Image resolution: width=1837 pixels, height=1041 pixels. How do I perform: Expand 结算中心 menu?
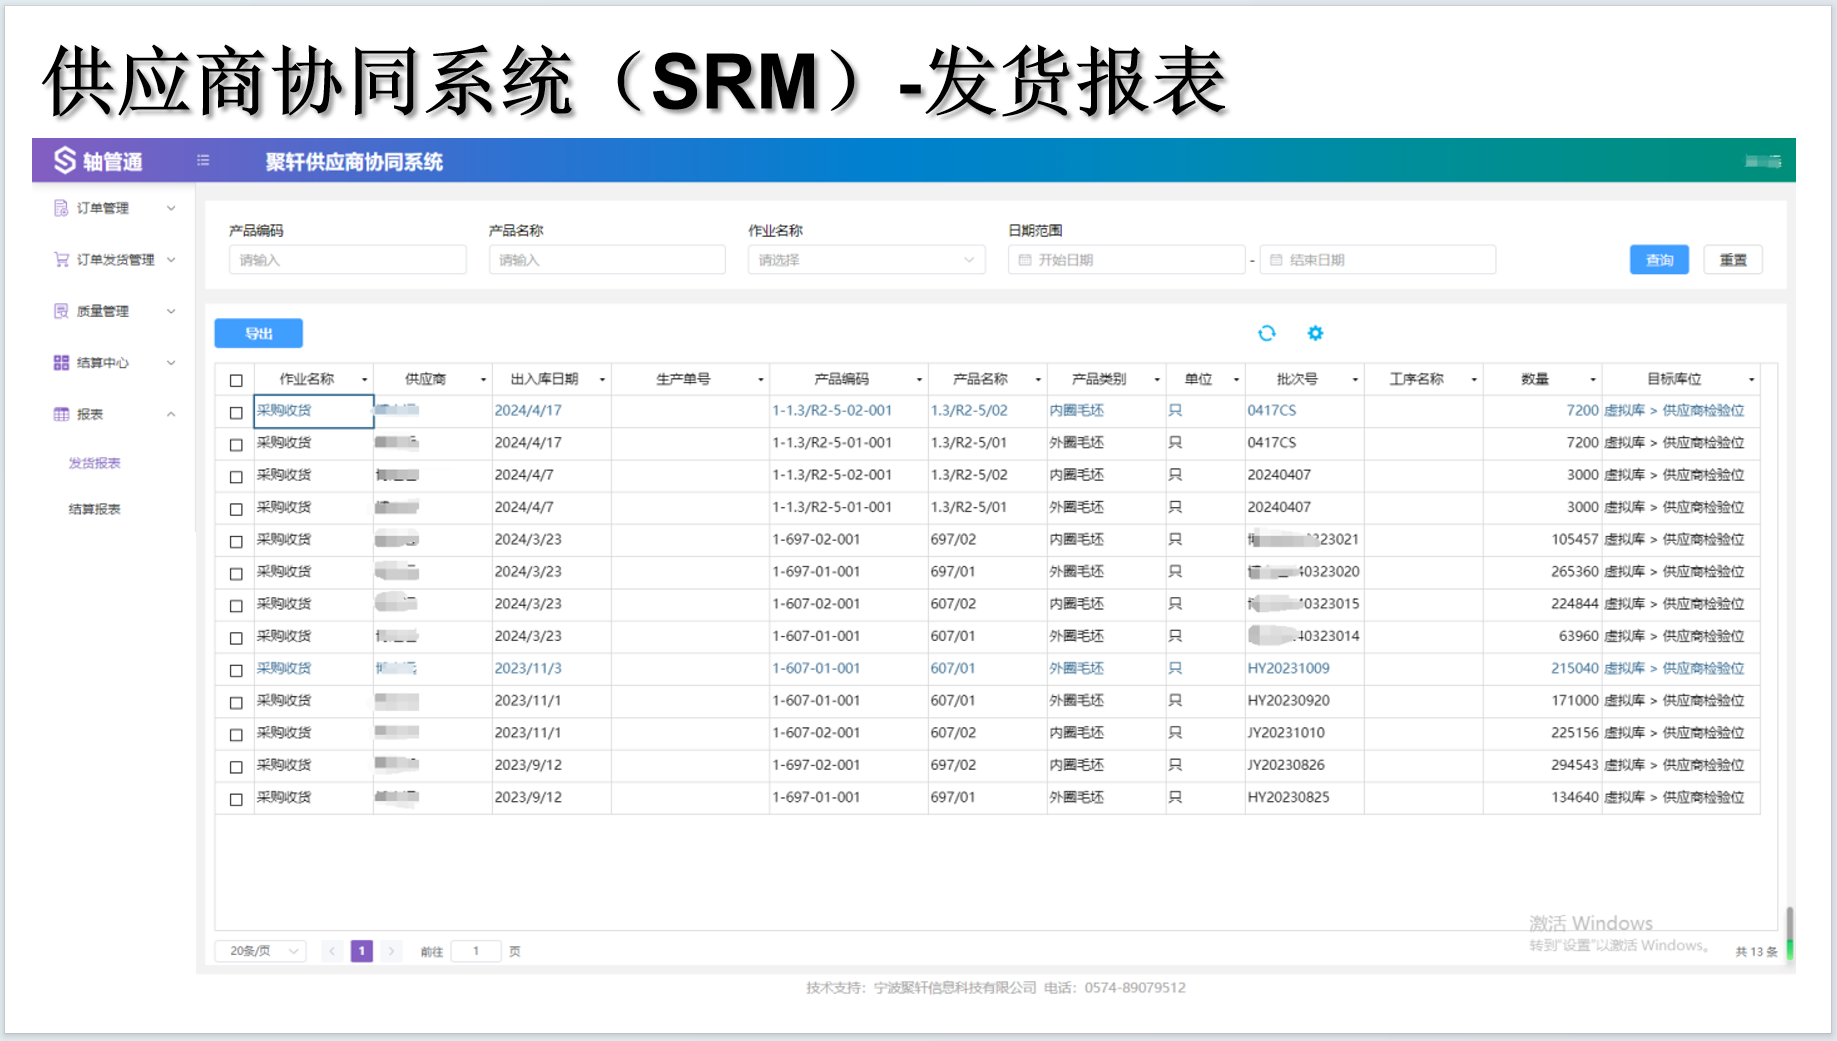171,363
